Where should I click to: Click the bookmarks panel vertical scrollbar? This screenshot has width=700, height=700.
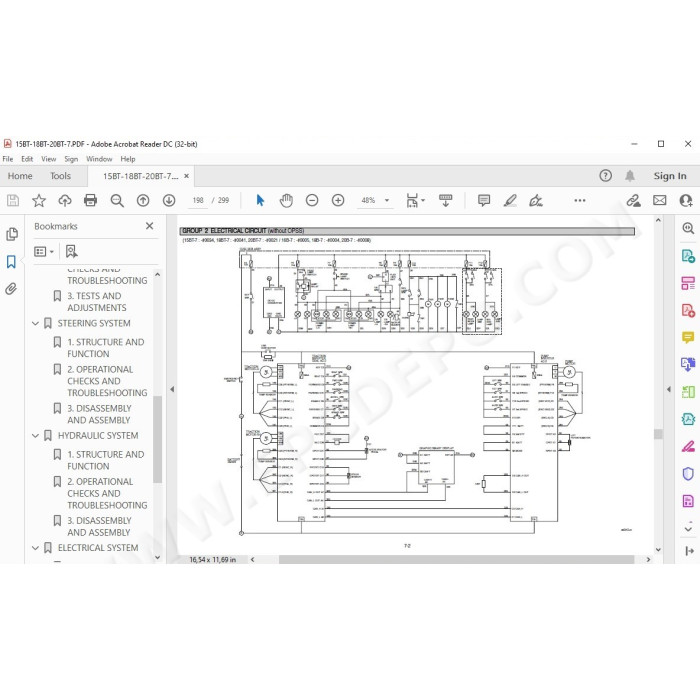pyautogui.click(x=157, y=439)
